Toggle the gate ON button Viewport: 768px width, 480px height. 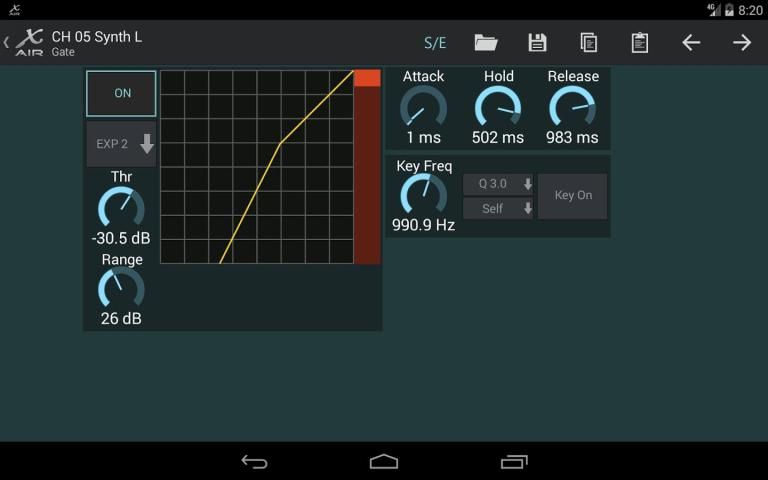pos(122,93)
